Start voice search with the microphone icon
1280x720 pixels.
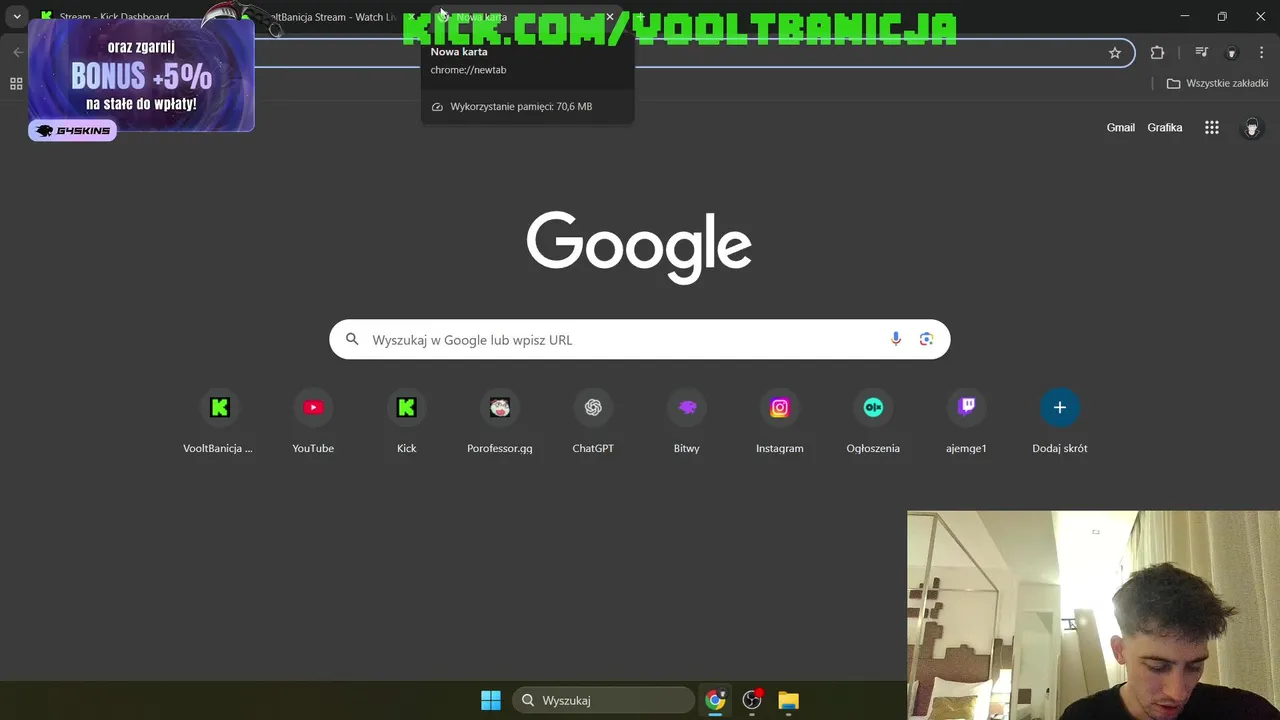(x=896, y=339)
